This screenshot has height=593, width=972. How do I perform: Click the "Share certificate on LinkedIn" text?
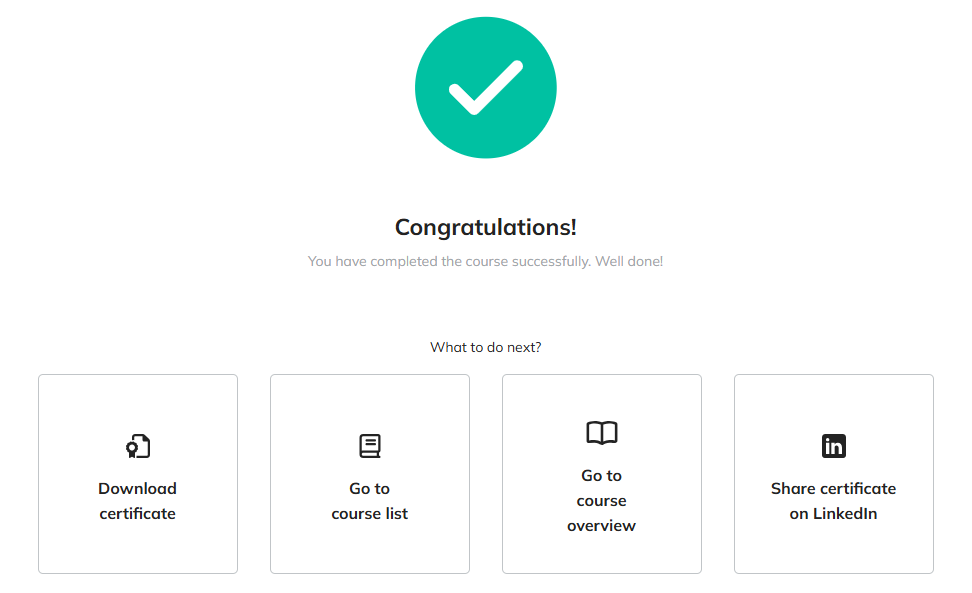click(833, 500)
